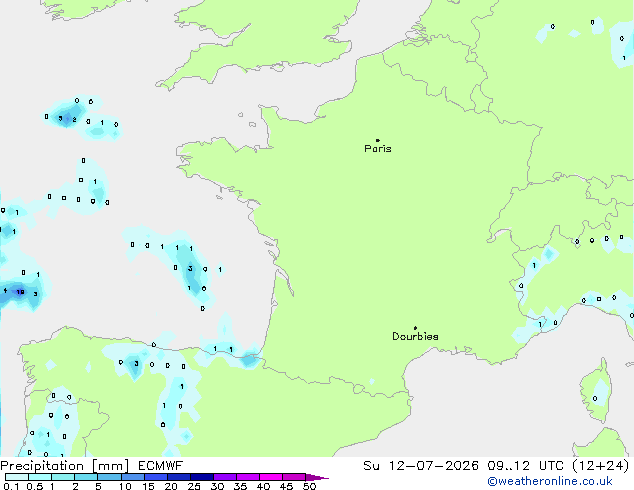Click the Dourbies location label
The height and width of the screenshot is (490, 634).
(x=415, y=336)
